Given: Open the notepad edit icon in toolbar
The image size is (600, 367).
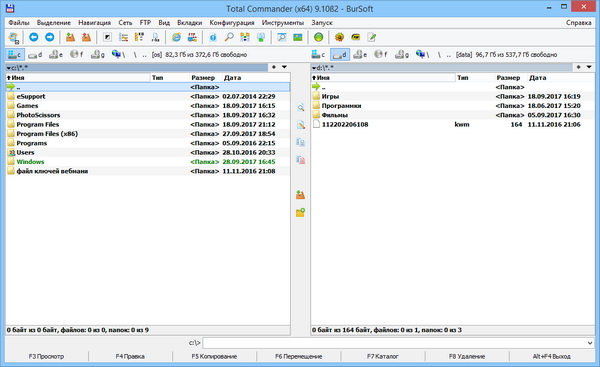Looking at the screenshot, I should coord(371,37).
